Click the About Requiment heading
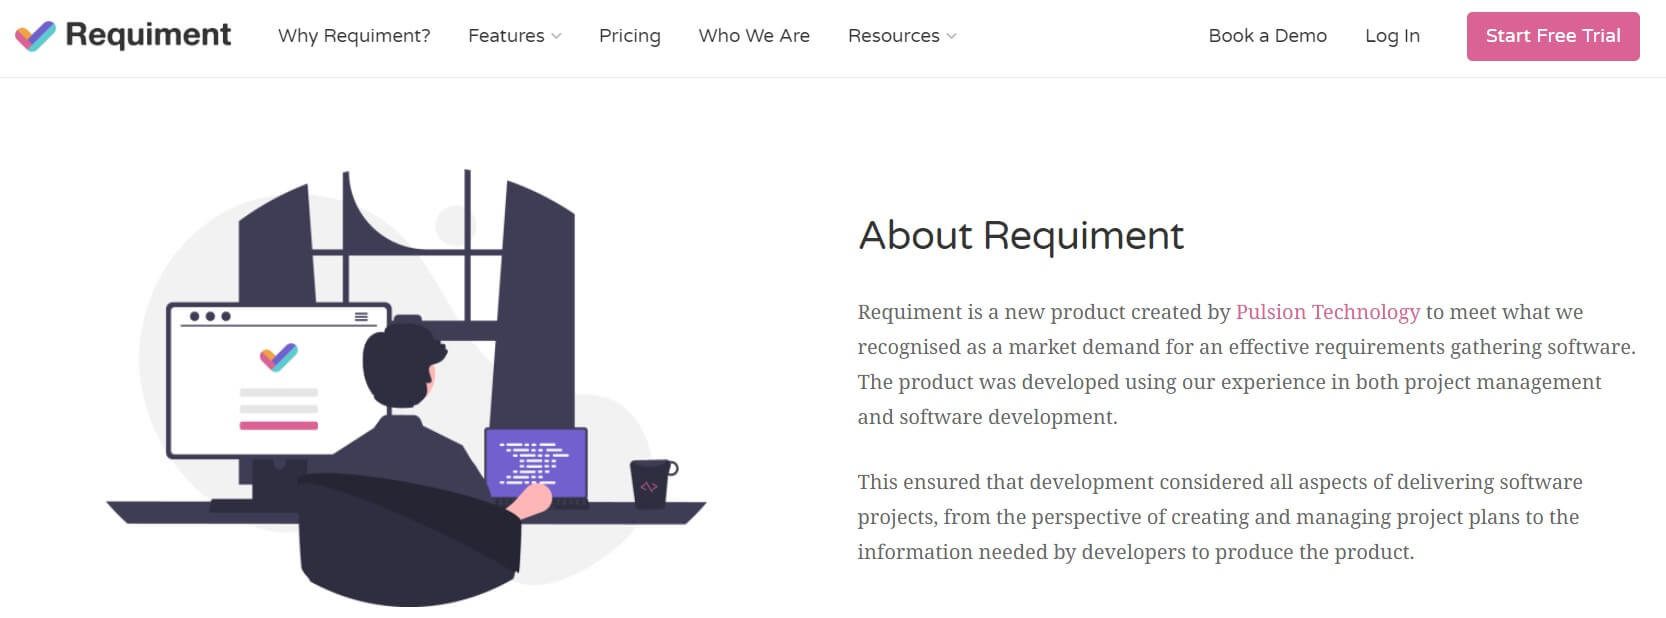 point(1021,236)
